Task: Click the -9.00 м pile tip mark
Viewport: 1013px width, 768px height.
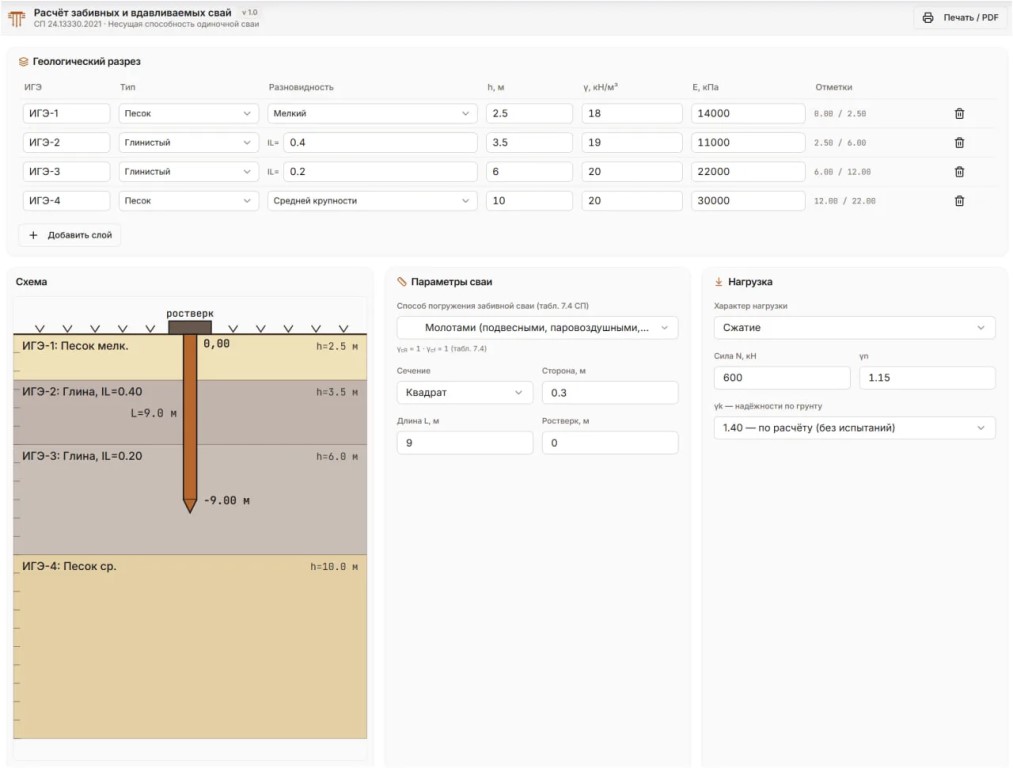Action: pos(227,501)
